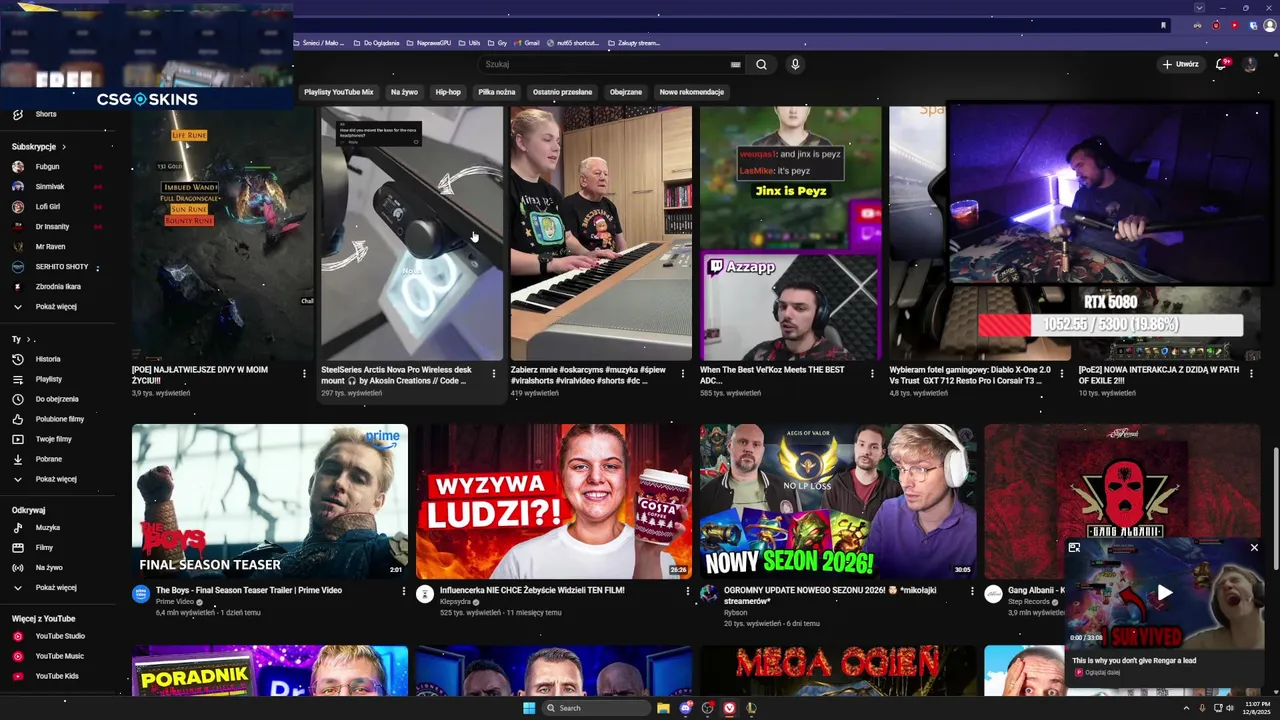Open the Windows Start menu
The width and height of the screenshot is (1280, 720).
529,708
